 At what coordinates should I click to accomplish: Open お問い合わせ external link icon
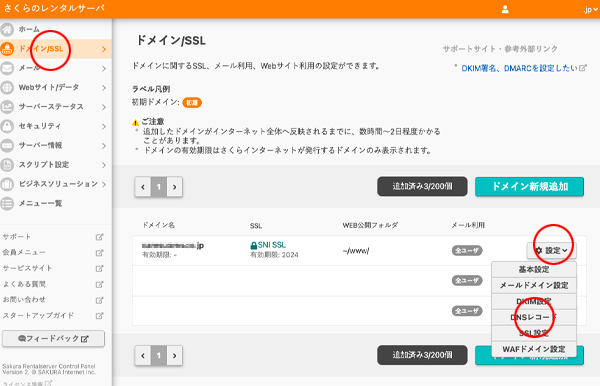point(99,300)
